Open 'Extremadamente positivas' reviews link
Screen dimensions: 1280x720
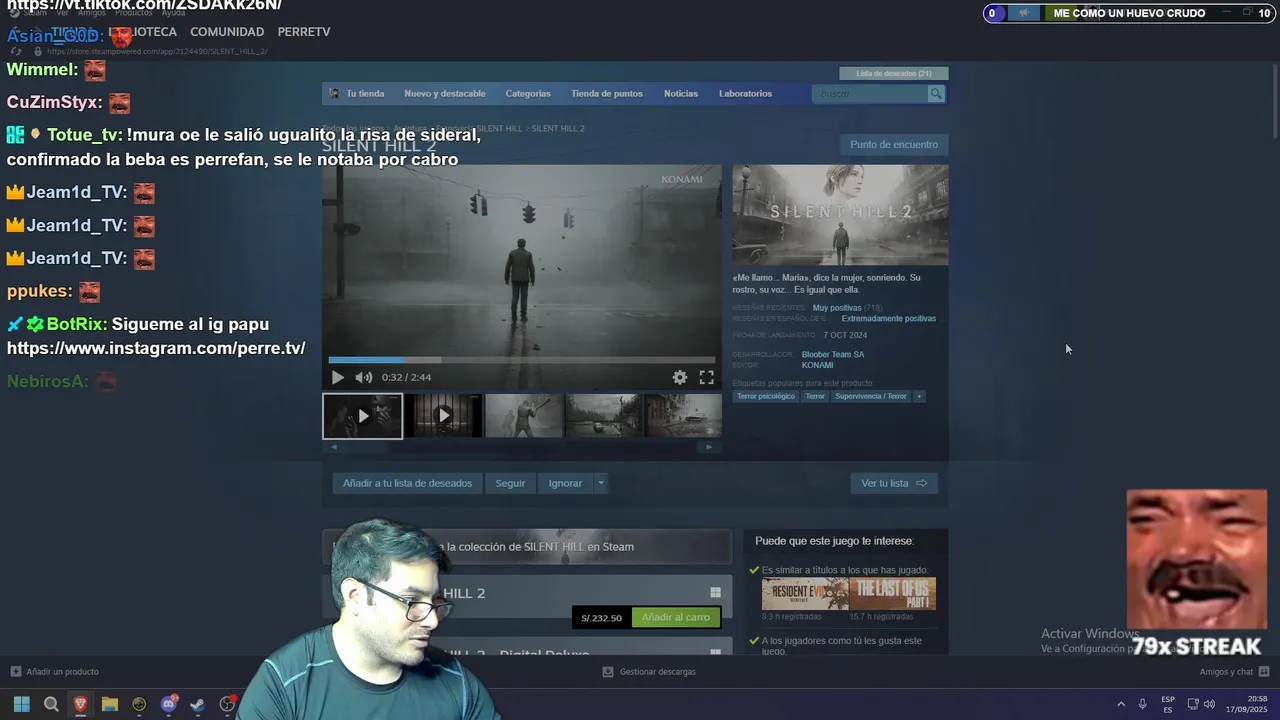click(x=889, y=319)
